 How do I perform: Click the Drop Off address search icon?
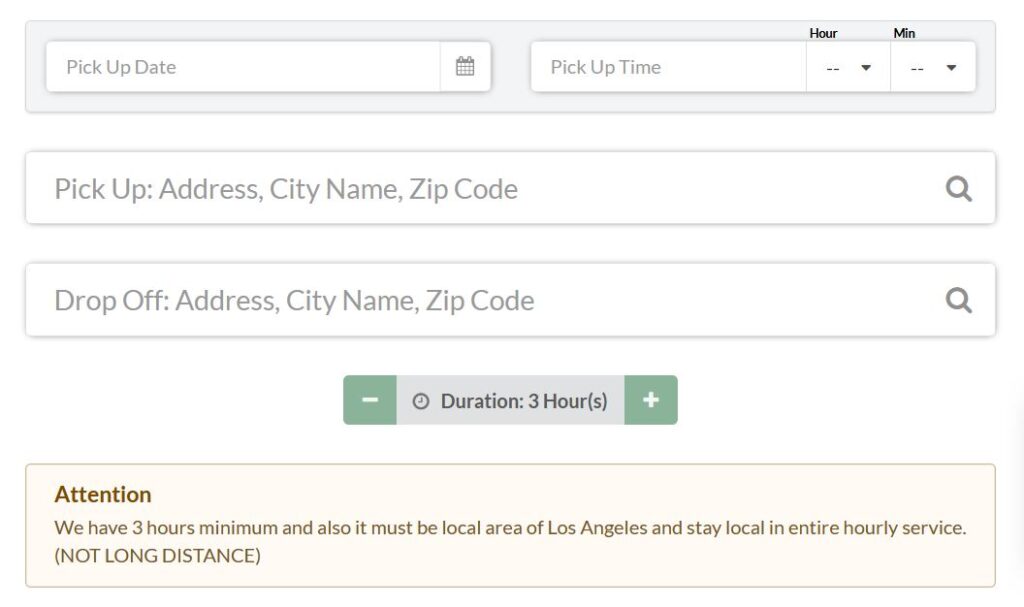[x=958, y=301]
